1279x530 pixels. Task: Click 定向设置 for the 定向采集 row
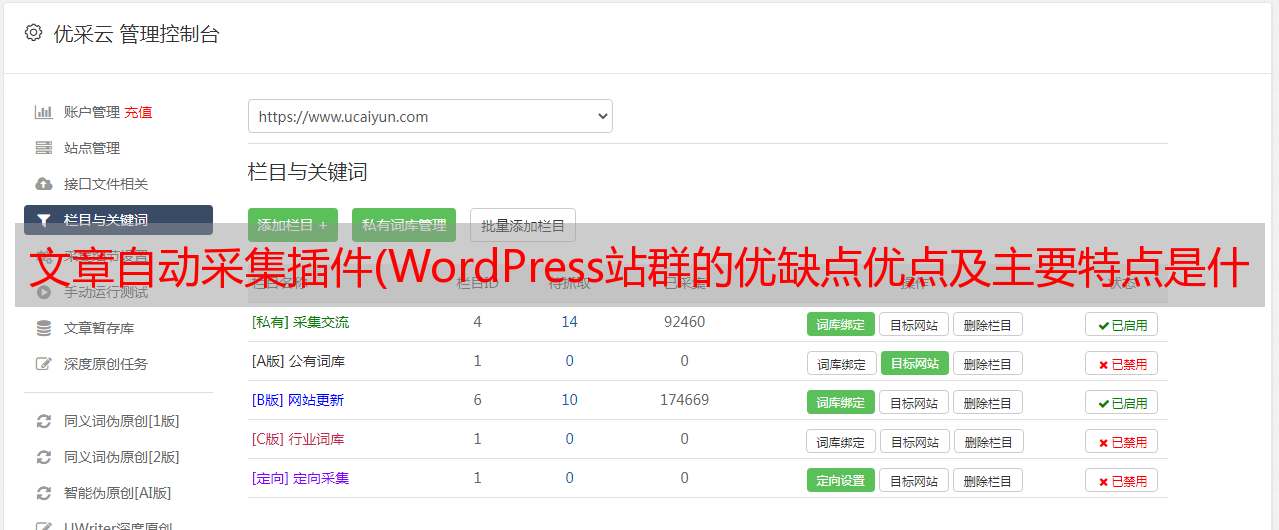[x=840, y=480]
